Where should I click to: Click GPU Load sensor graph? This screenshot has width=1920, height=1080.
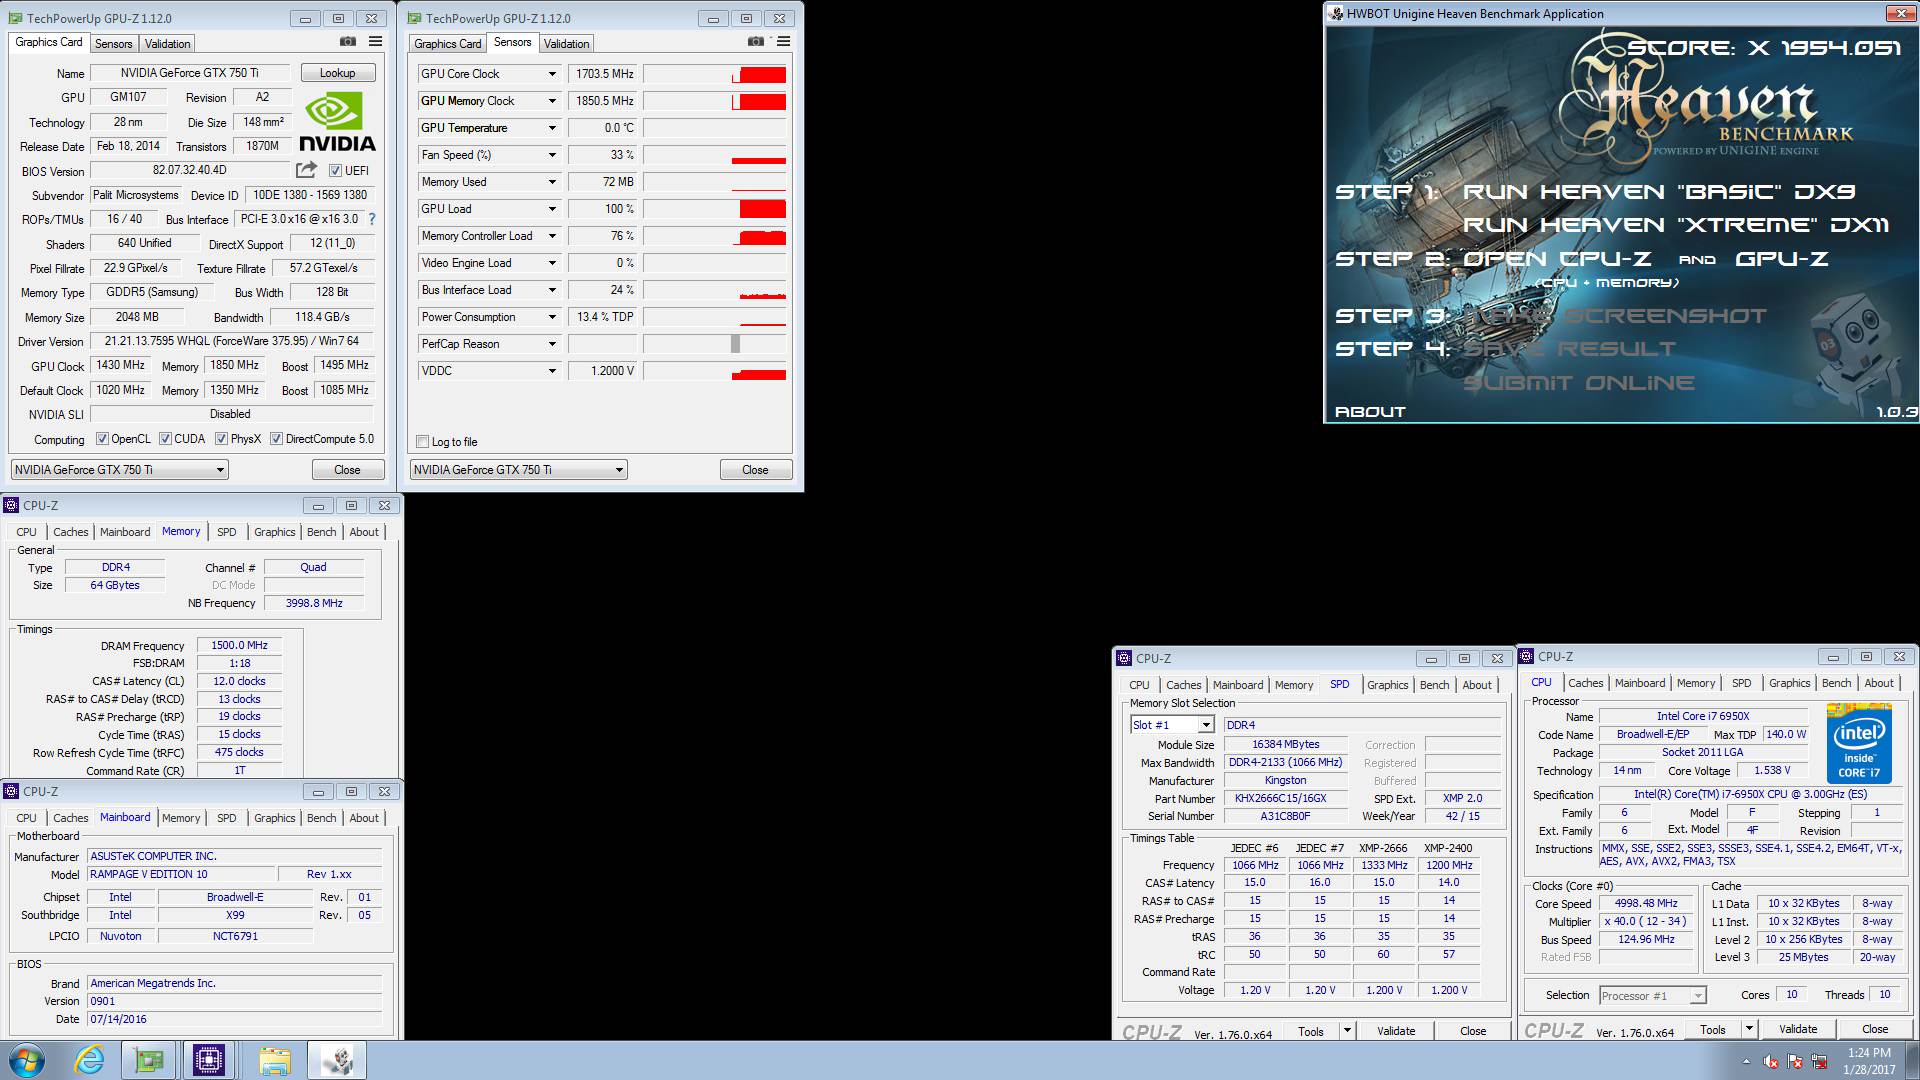715,209
